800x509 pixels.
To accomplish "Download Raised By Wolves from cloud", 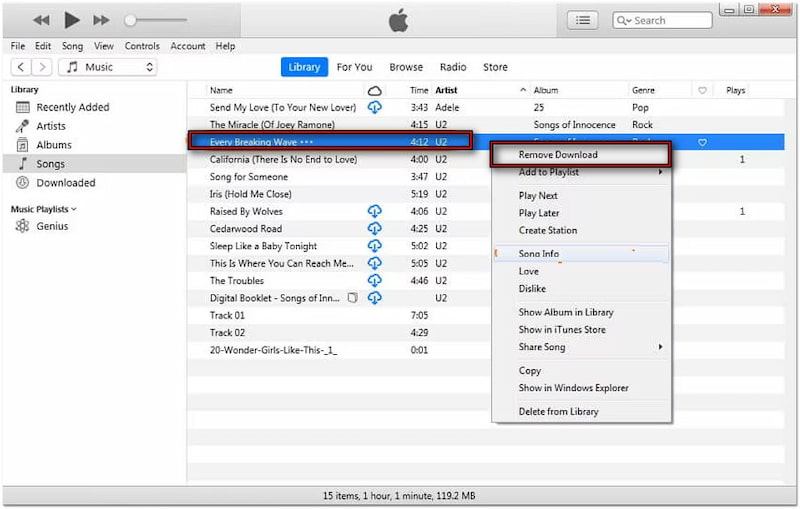I will (374, 211).
